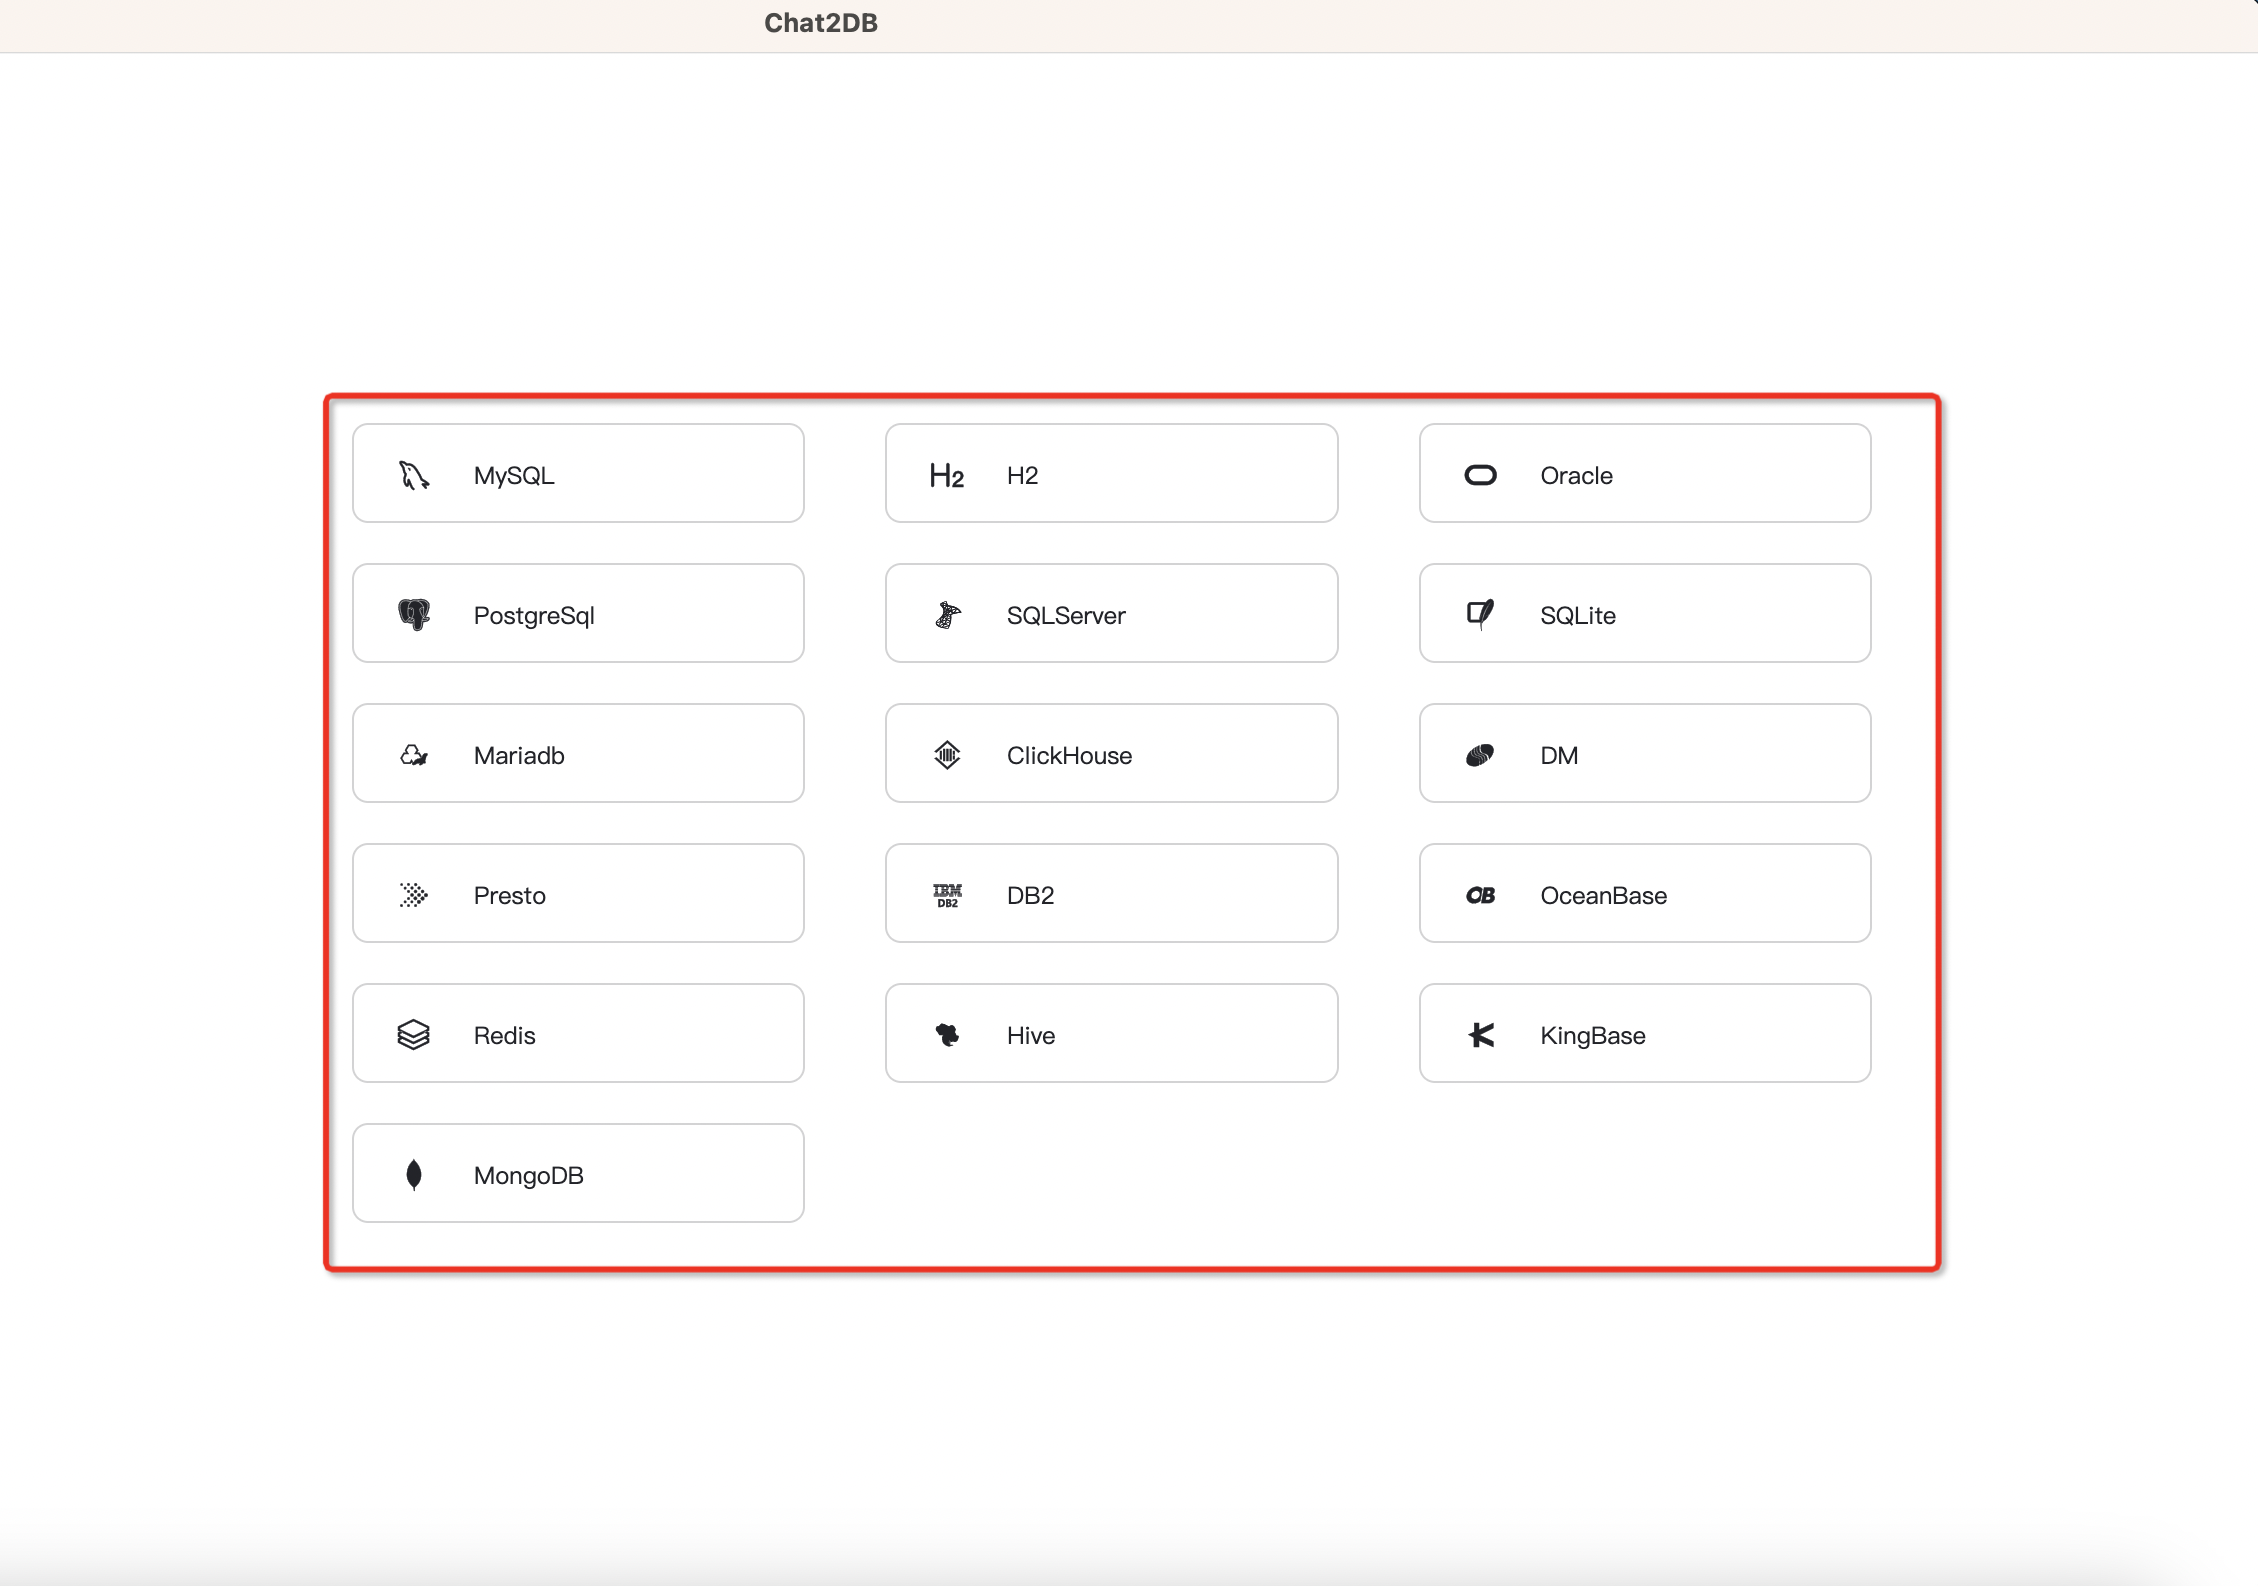Screen dimensions: 2258x1586
Task: Click the OceanBase OB icon
Action: (1480, 895)
